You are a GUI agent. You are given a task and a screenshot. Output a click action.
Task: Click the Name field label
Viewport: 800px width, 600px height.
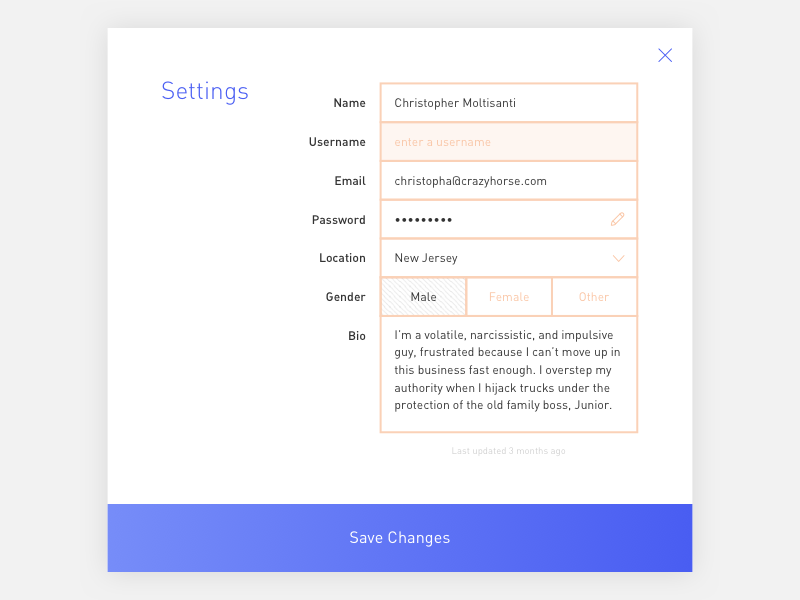point(349,103)
